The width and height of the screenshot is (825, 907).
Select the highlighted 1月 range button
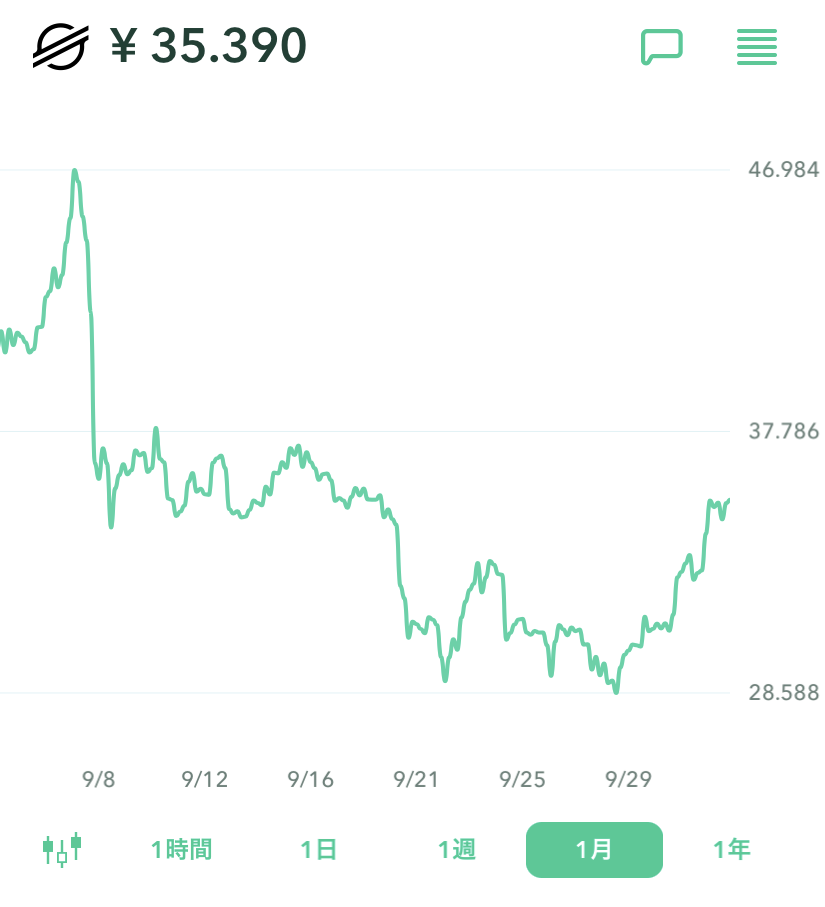[594, 850]
